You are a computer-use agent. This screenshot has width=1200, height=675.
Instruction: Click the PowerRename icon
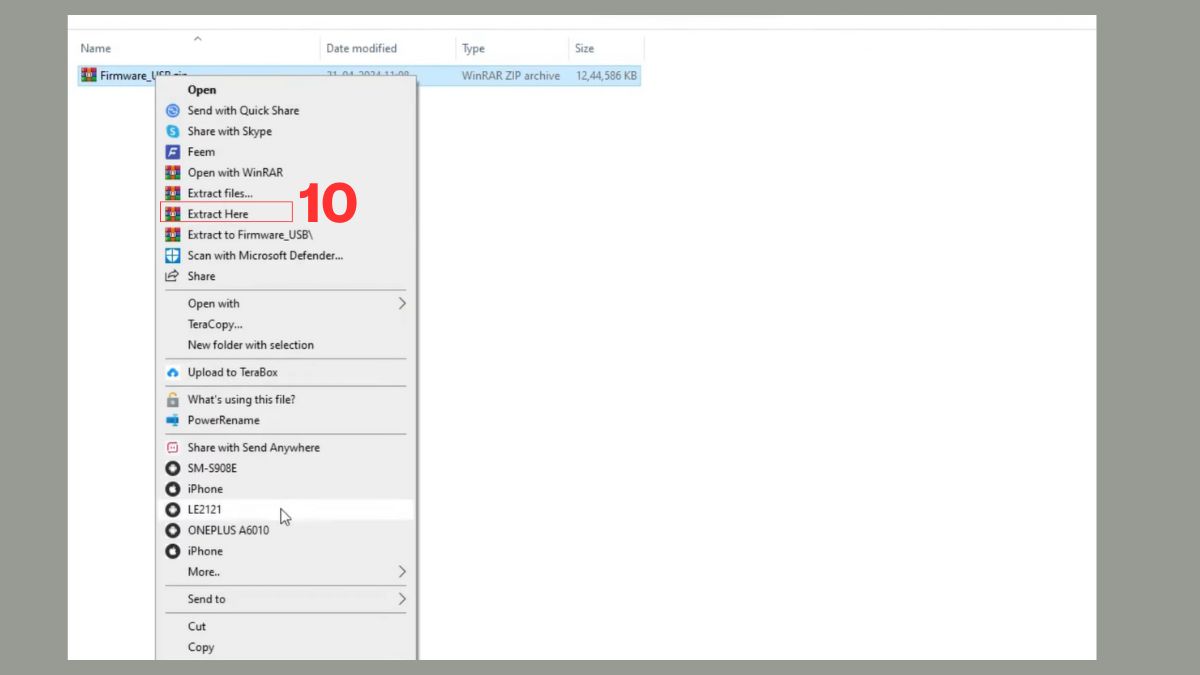(x=172, y=420)
